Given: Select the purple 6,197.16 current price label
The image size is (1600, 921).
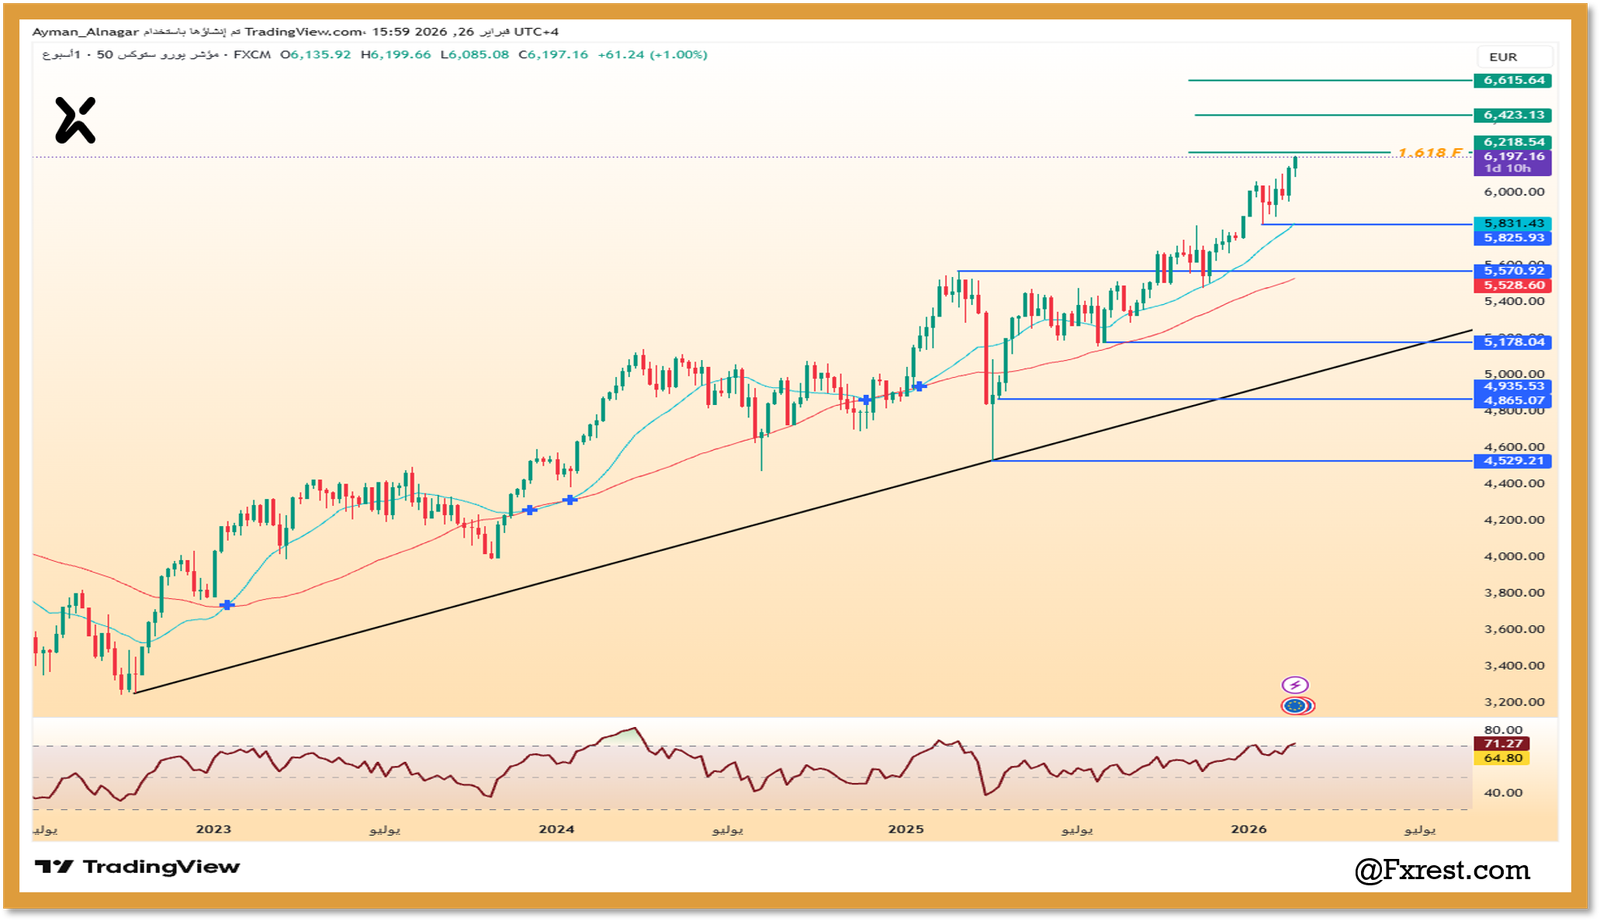Looking at the screenshot, I should (1513, 157).
